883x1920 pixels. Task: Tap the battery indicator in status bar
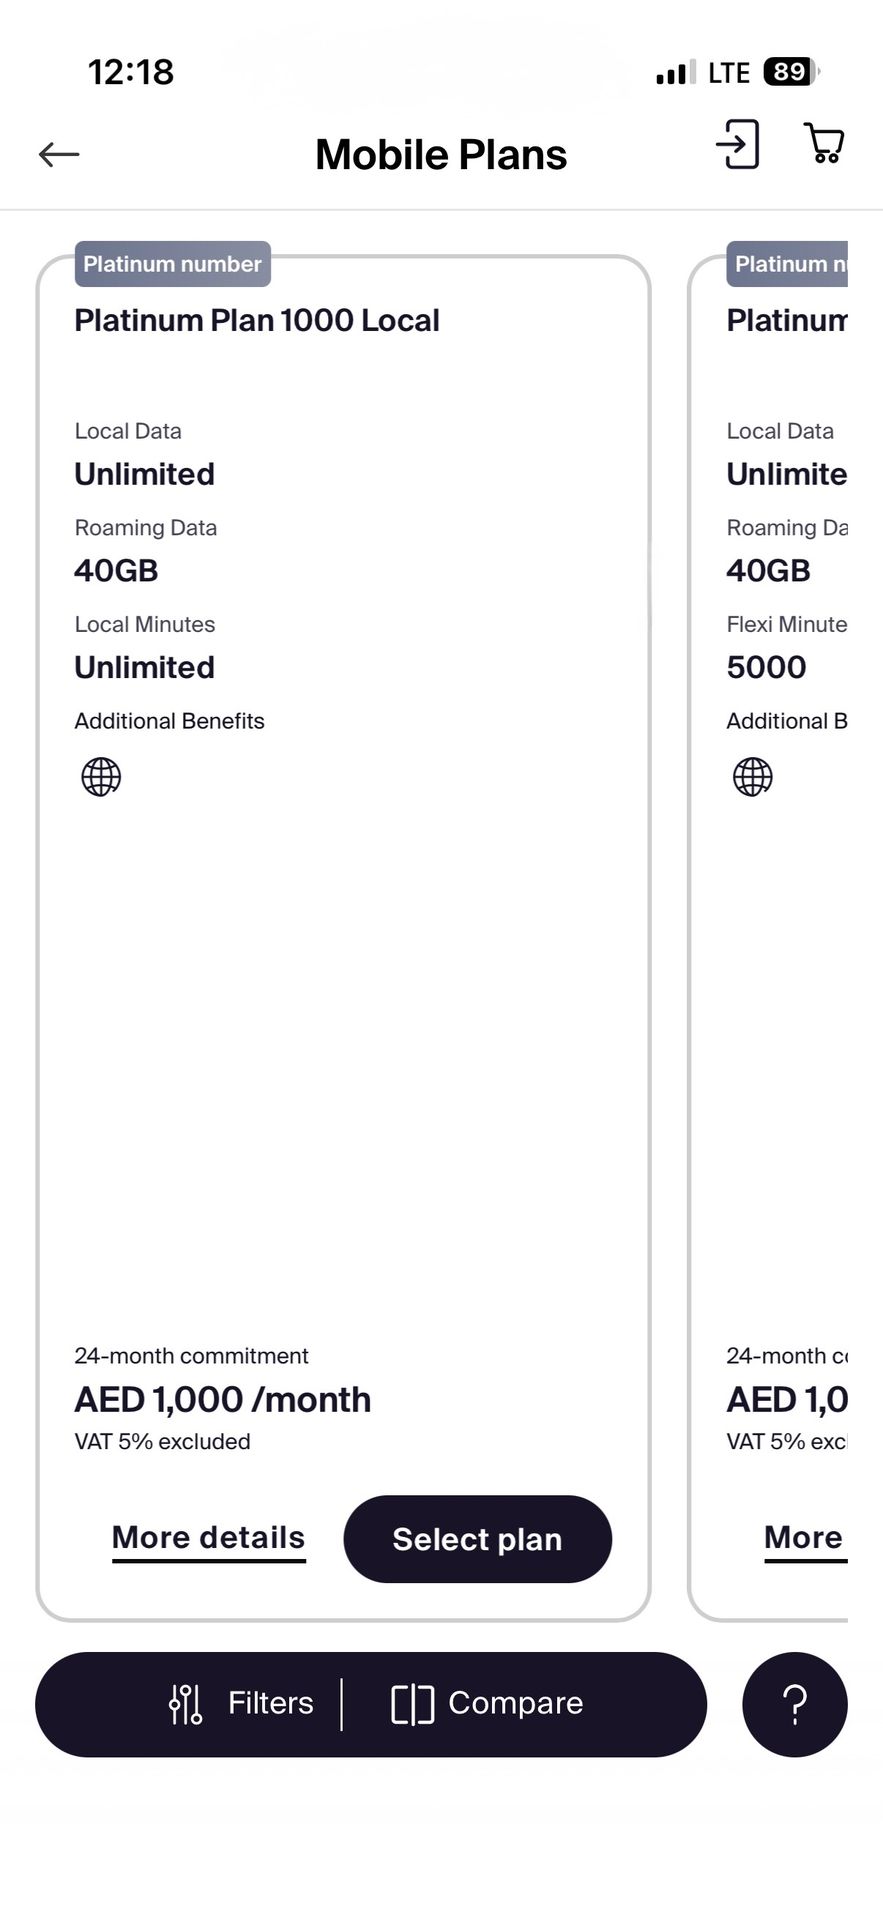(x=789, y=72)
